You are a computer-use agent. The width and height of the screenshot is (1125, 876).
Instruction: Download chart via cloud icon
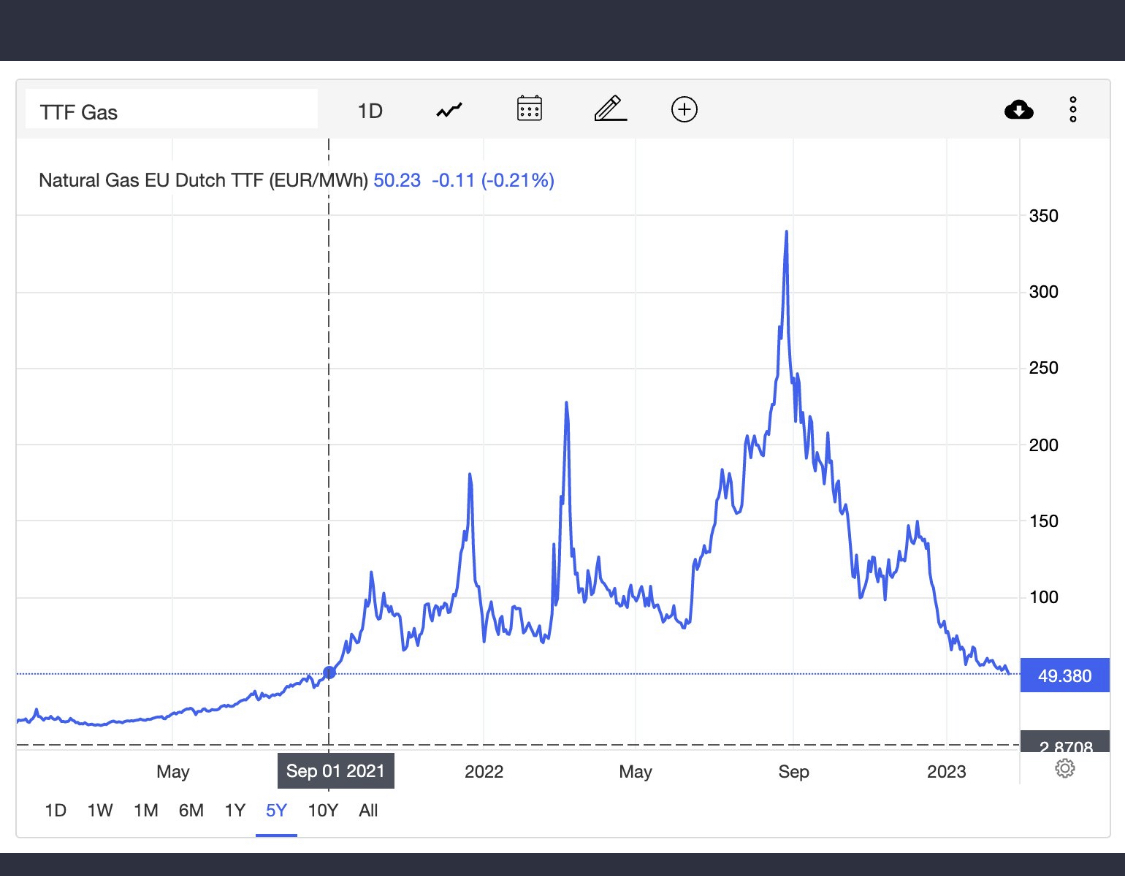1018,110
